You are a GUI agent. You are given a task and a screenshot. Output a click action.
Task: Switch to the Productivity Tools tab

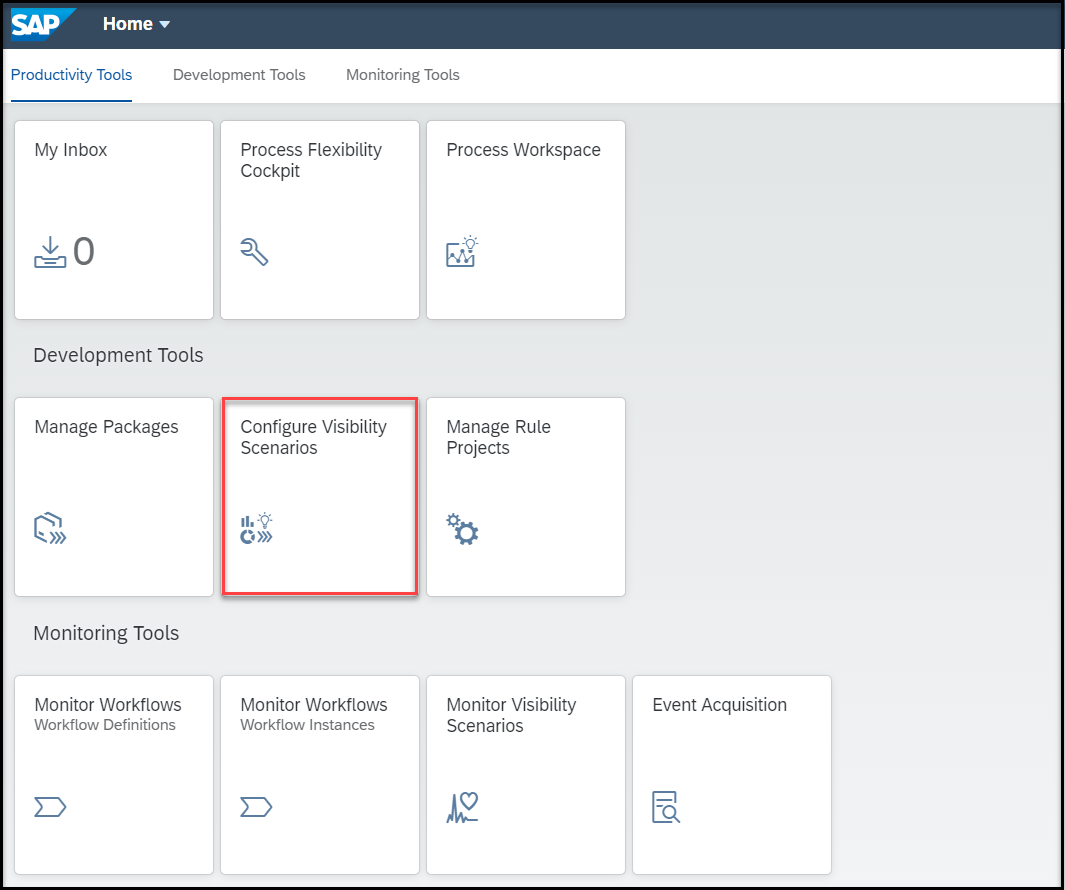tap(71, 75)
